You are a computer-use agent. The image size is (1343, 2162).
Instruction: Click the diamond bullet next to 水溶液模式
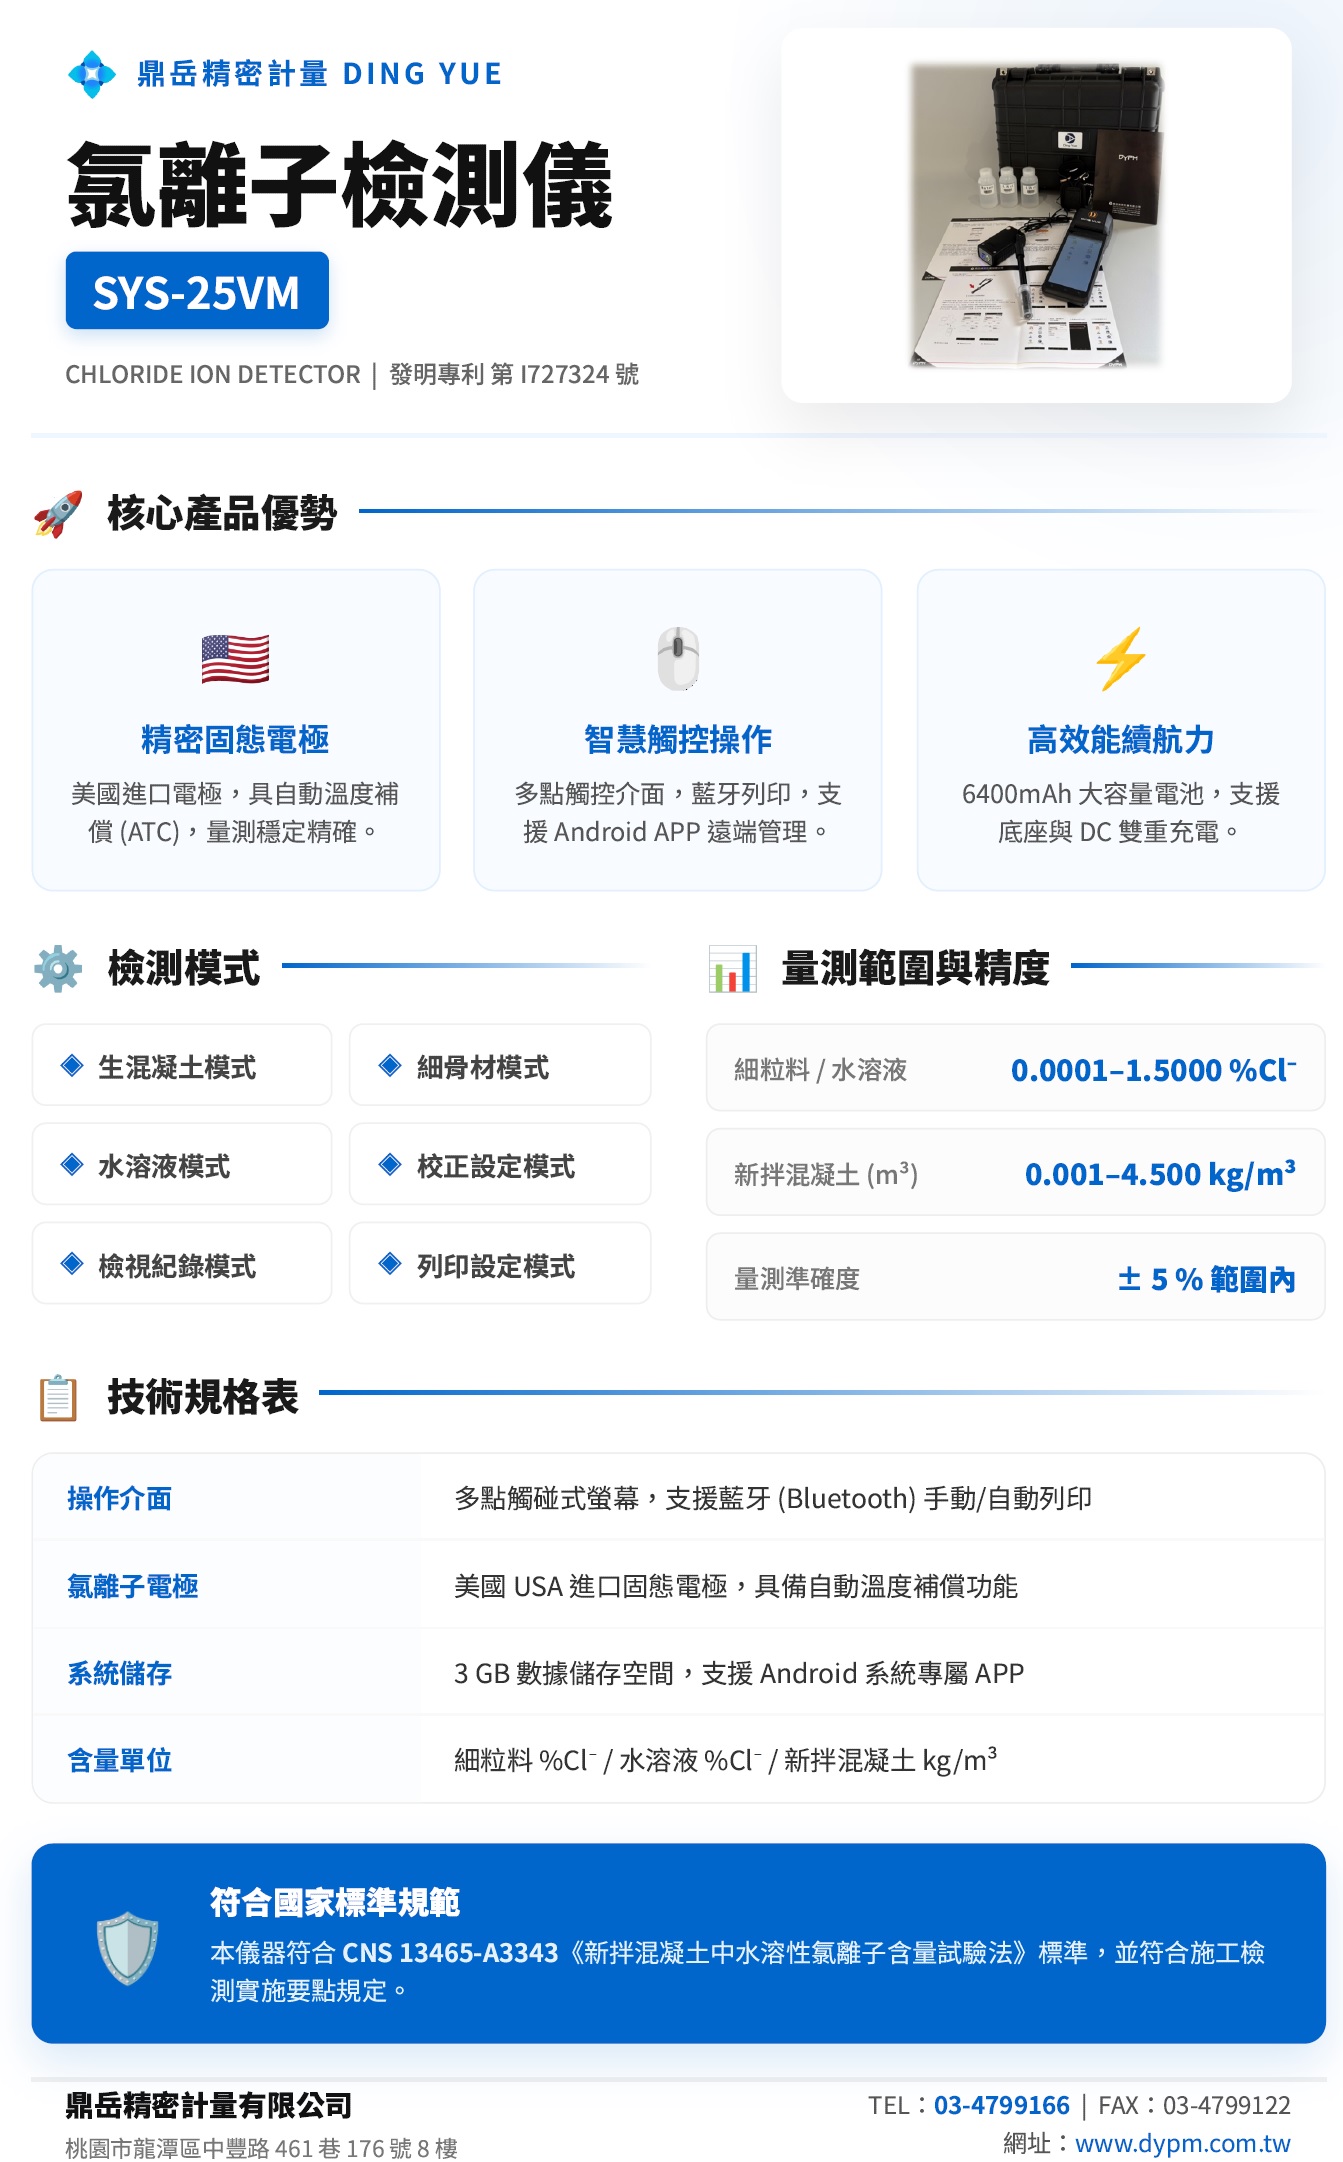72,1164
